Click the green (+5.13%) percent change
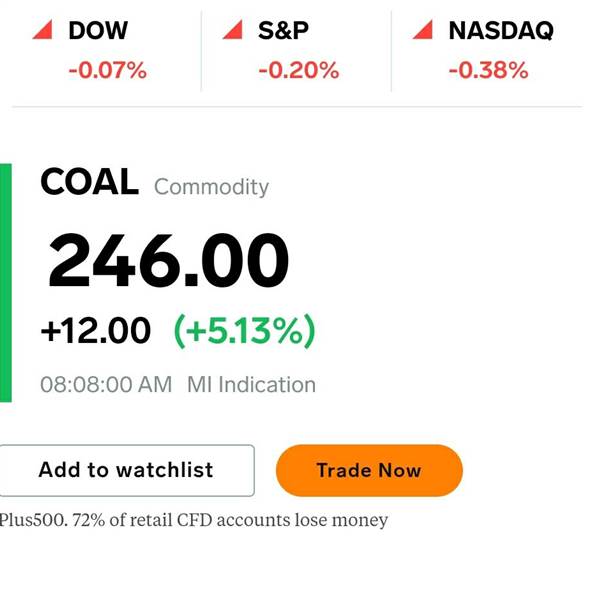This screenshot has width=600, height=600. coord(245,331)
